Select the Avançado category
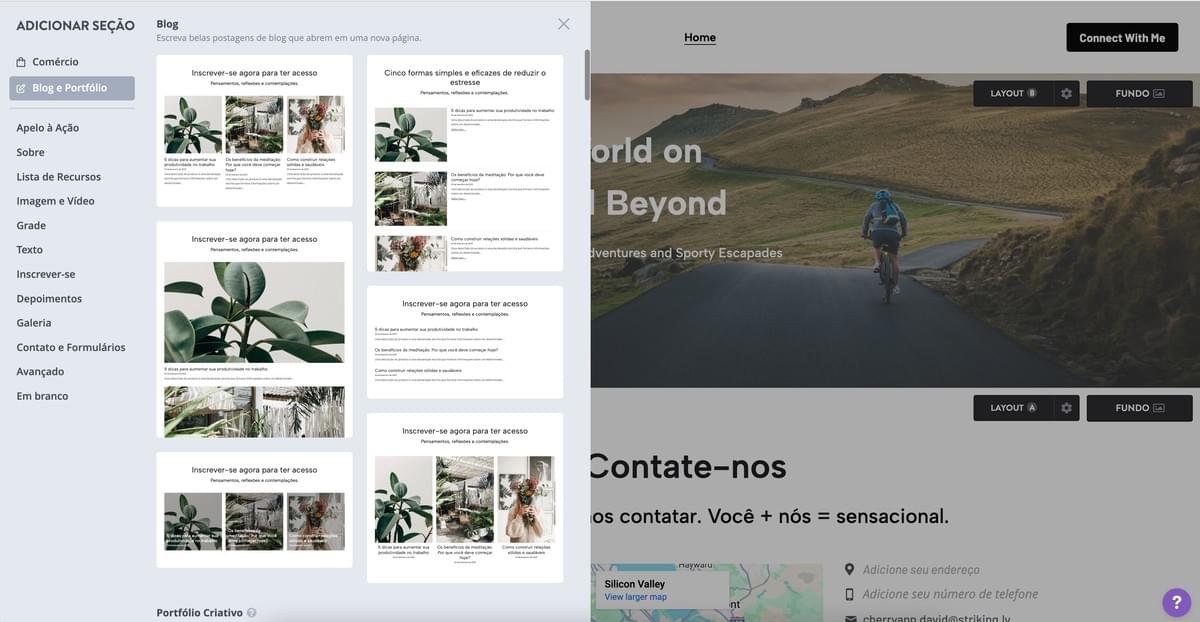The width and height of the screenshot is (1200, 622). point(40,372)
